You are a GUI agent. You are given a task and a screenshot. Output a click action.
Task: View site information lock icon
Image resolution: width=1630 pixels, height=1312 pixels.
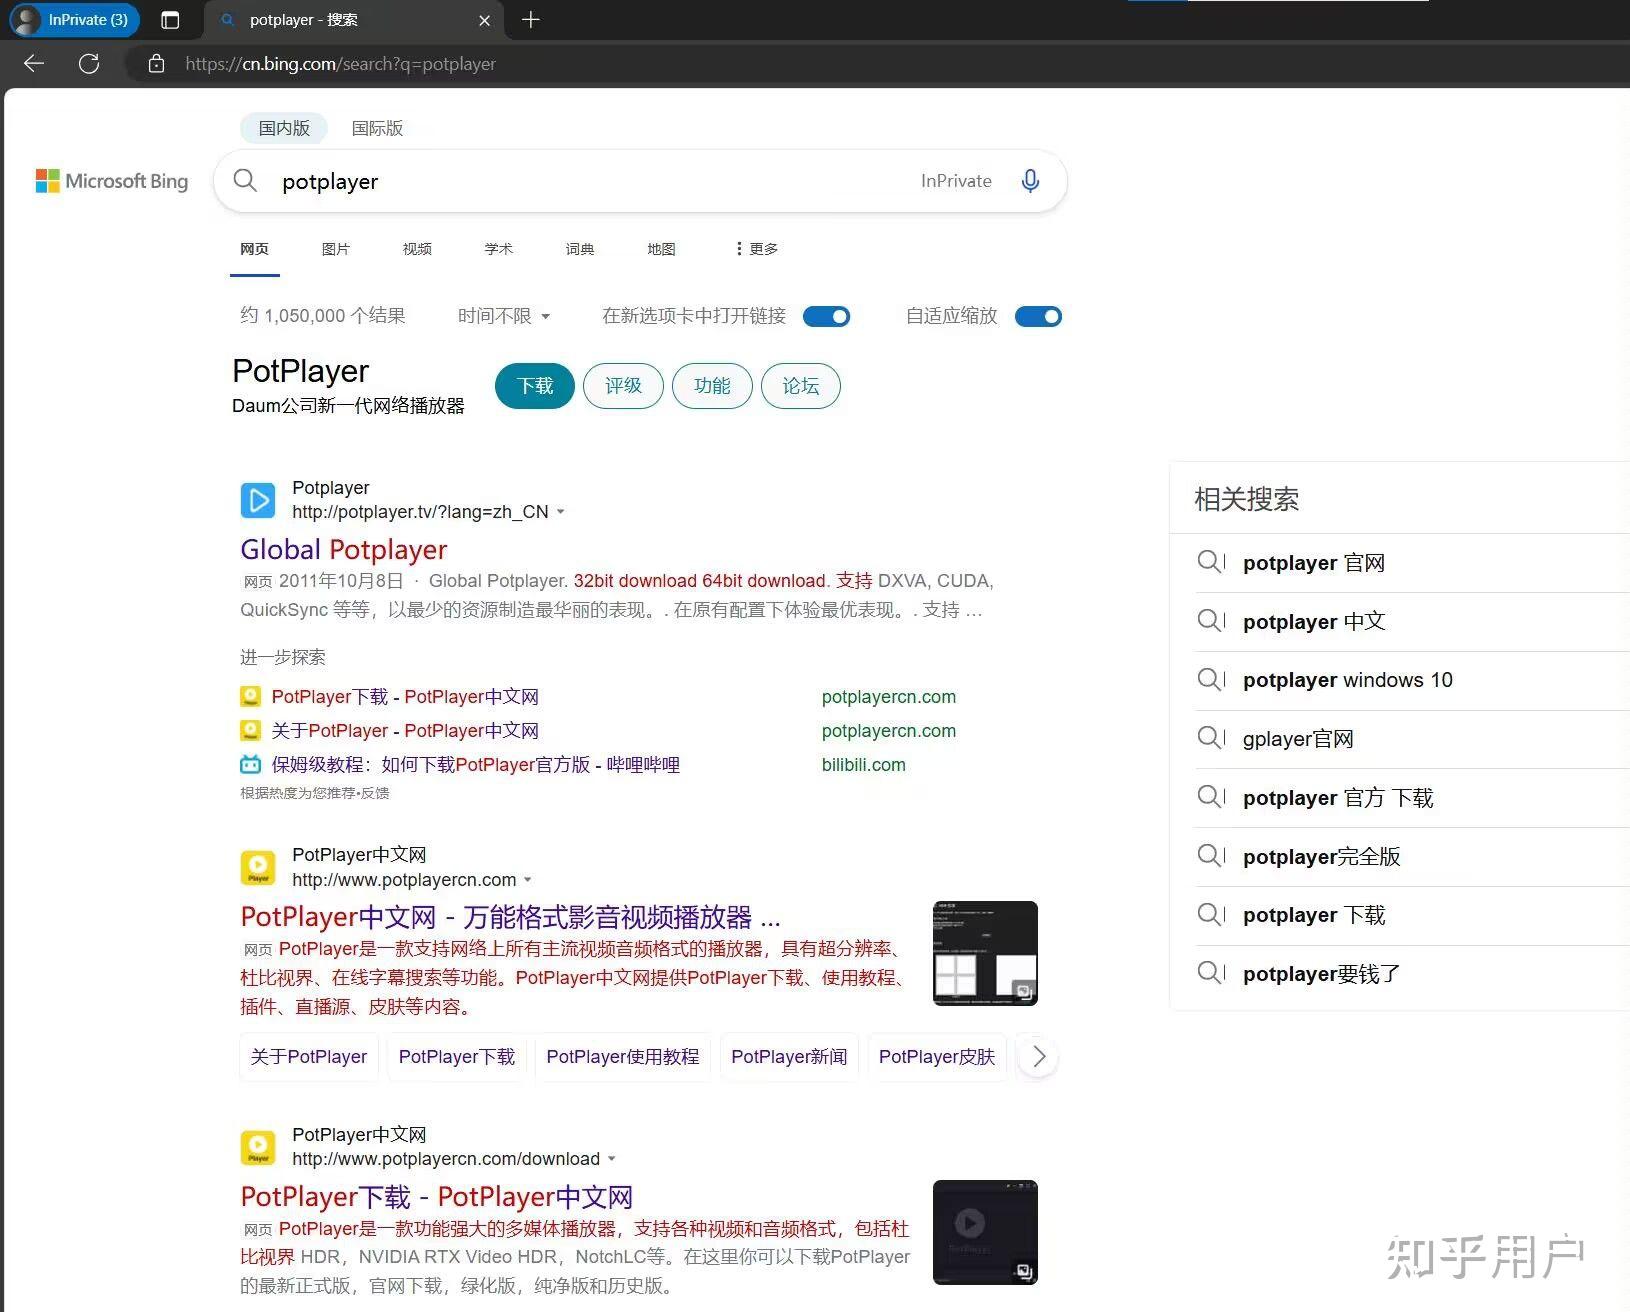click(x=156, y=64)
